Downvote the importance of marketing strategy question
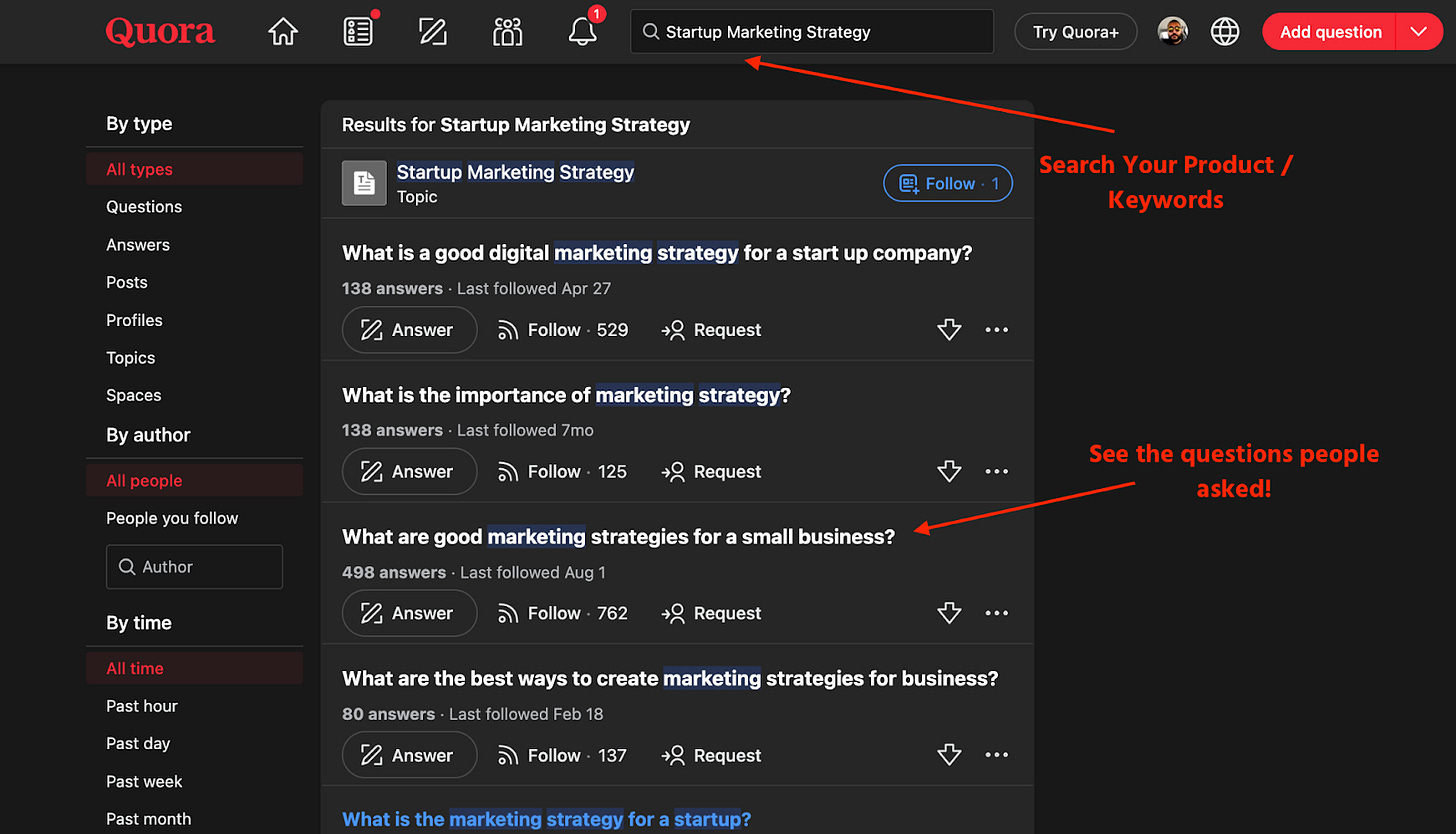The image size is (1456, 834). coord(949,472)
